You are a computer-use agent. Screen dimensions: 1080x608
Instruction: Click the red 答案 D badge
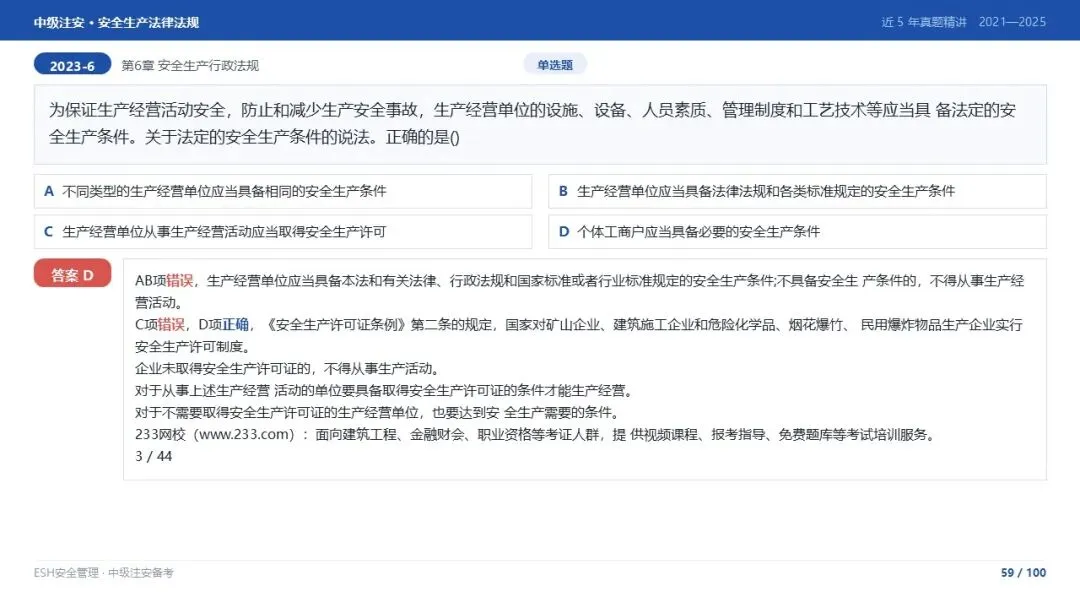point(72,274)
